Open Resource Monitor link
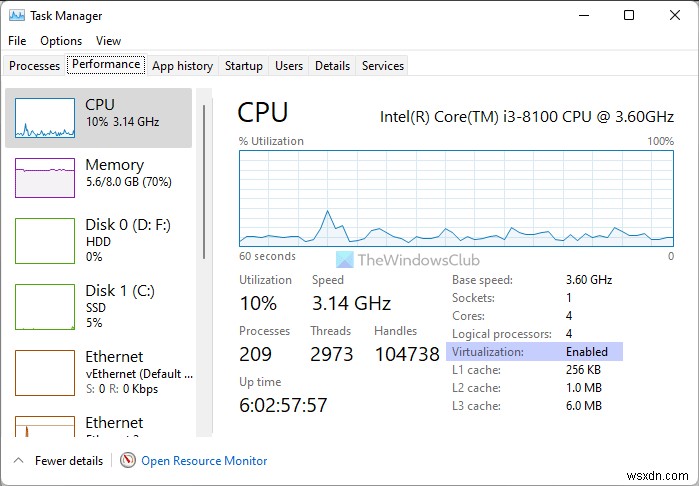Viewport: 700px width, 486px height. coord(204,461)
